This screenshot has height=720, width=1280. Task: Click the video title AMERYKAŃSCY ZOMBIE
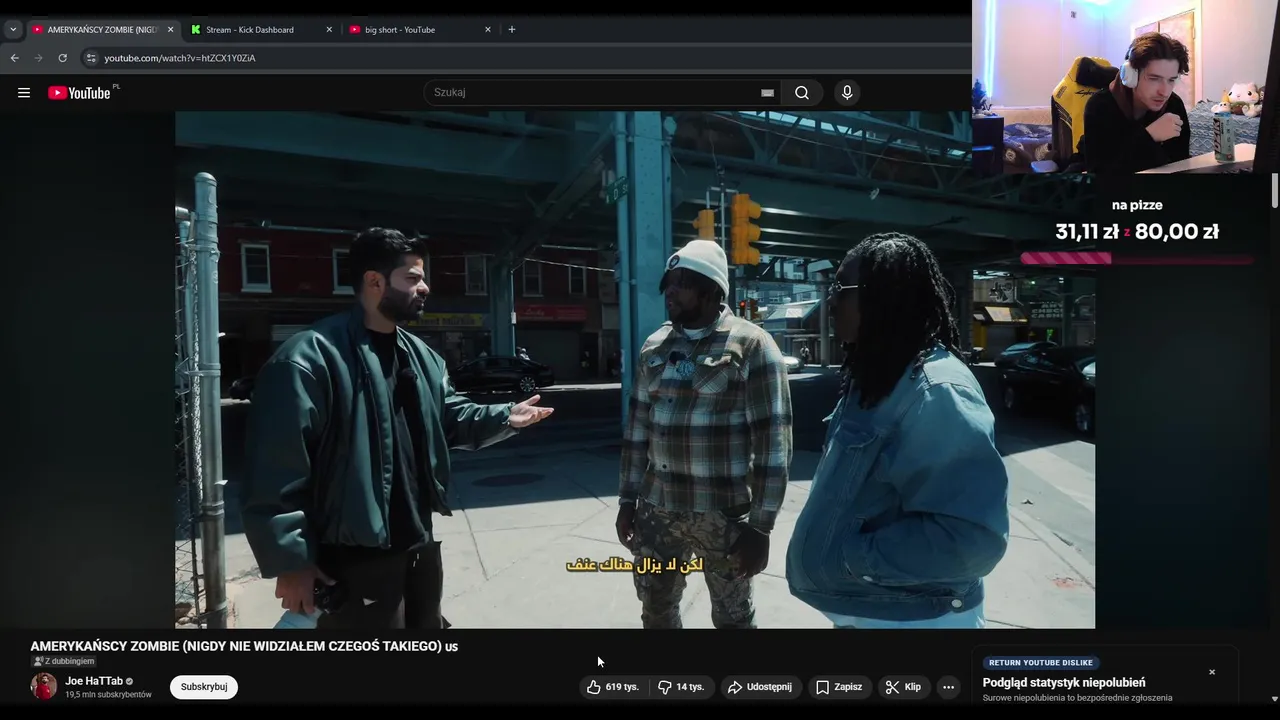pos(244,646)
